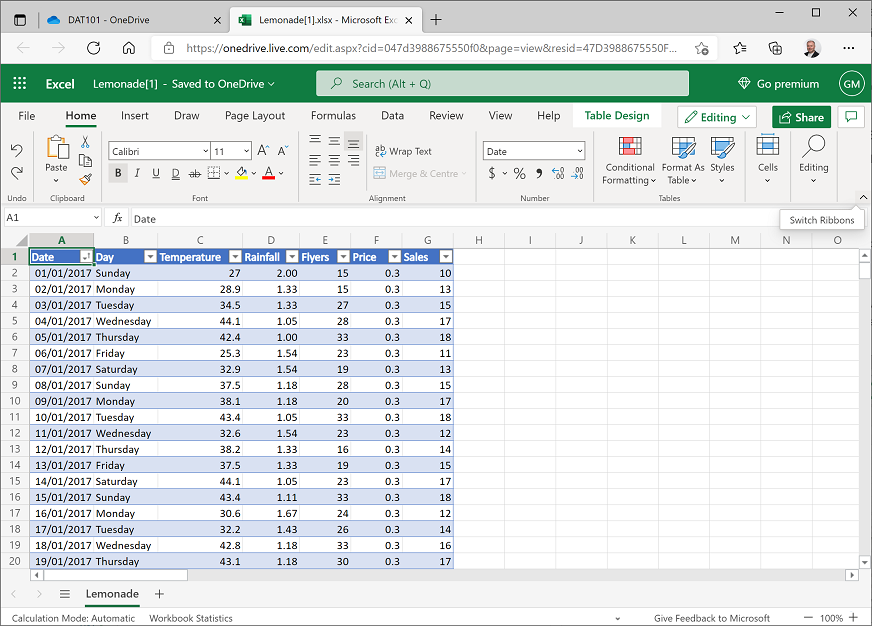Toggle underline formatting
872x626 pixels.
[157, 173]
